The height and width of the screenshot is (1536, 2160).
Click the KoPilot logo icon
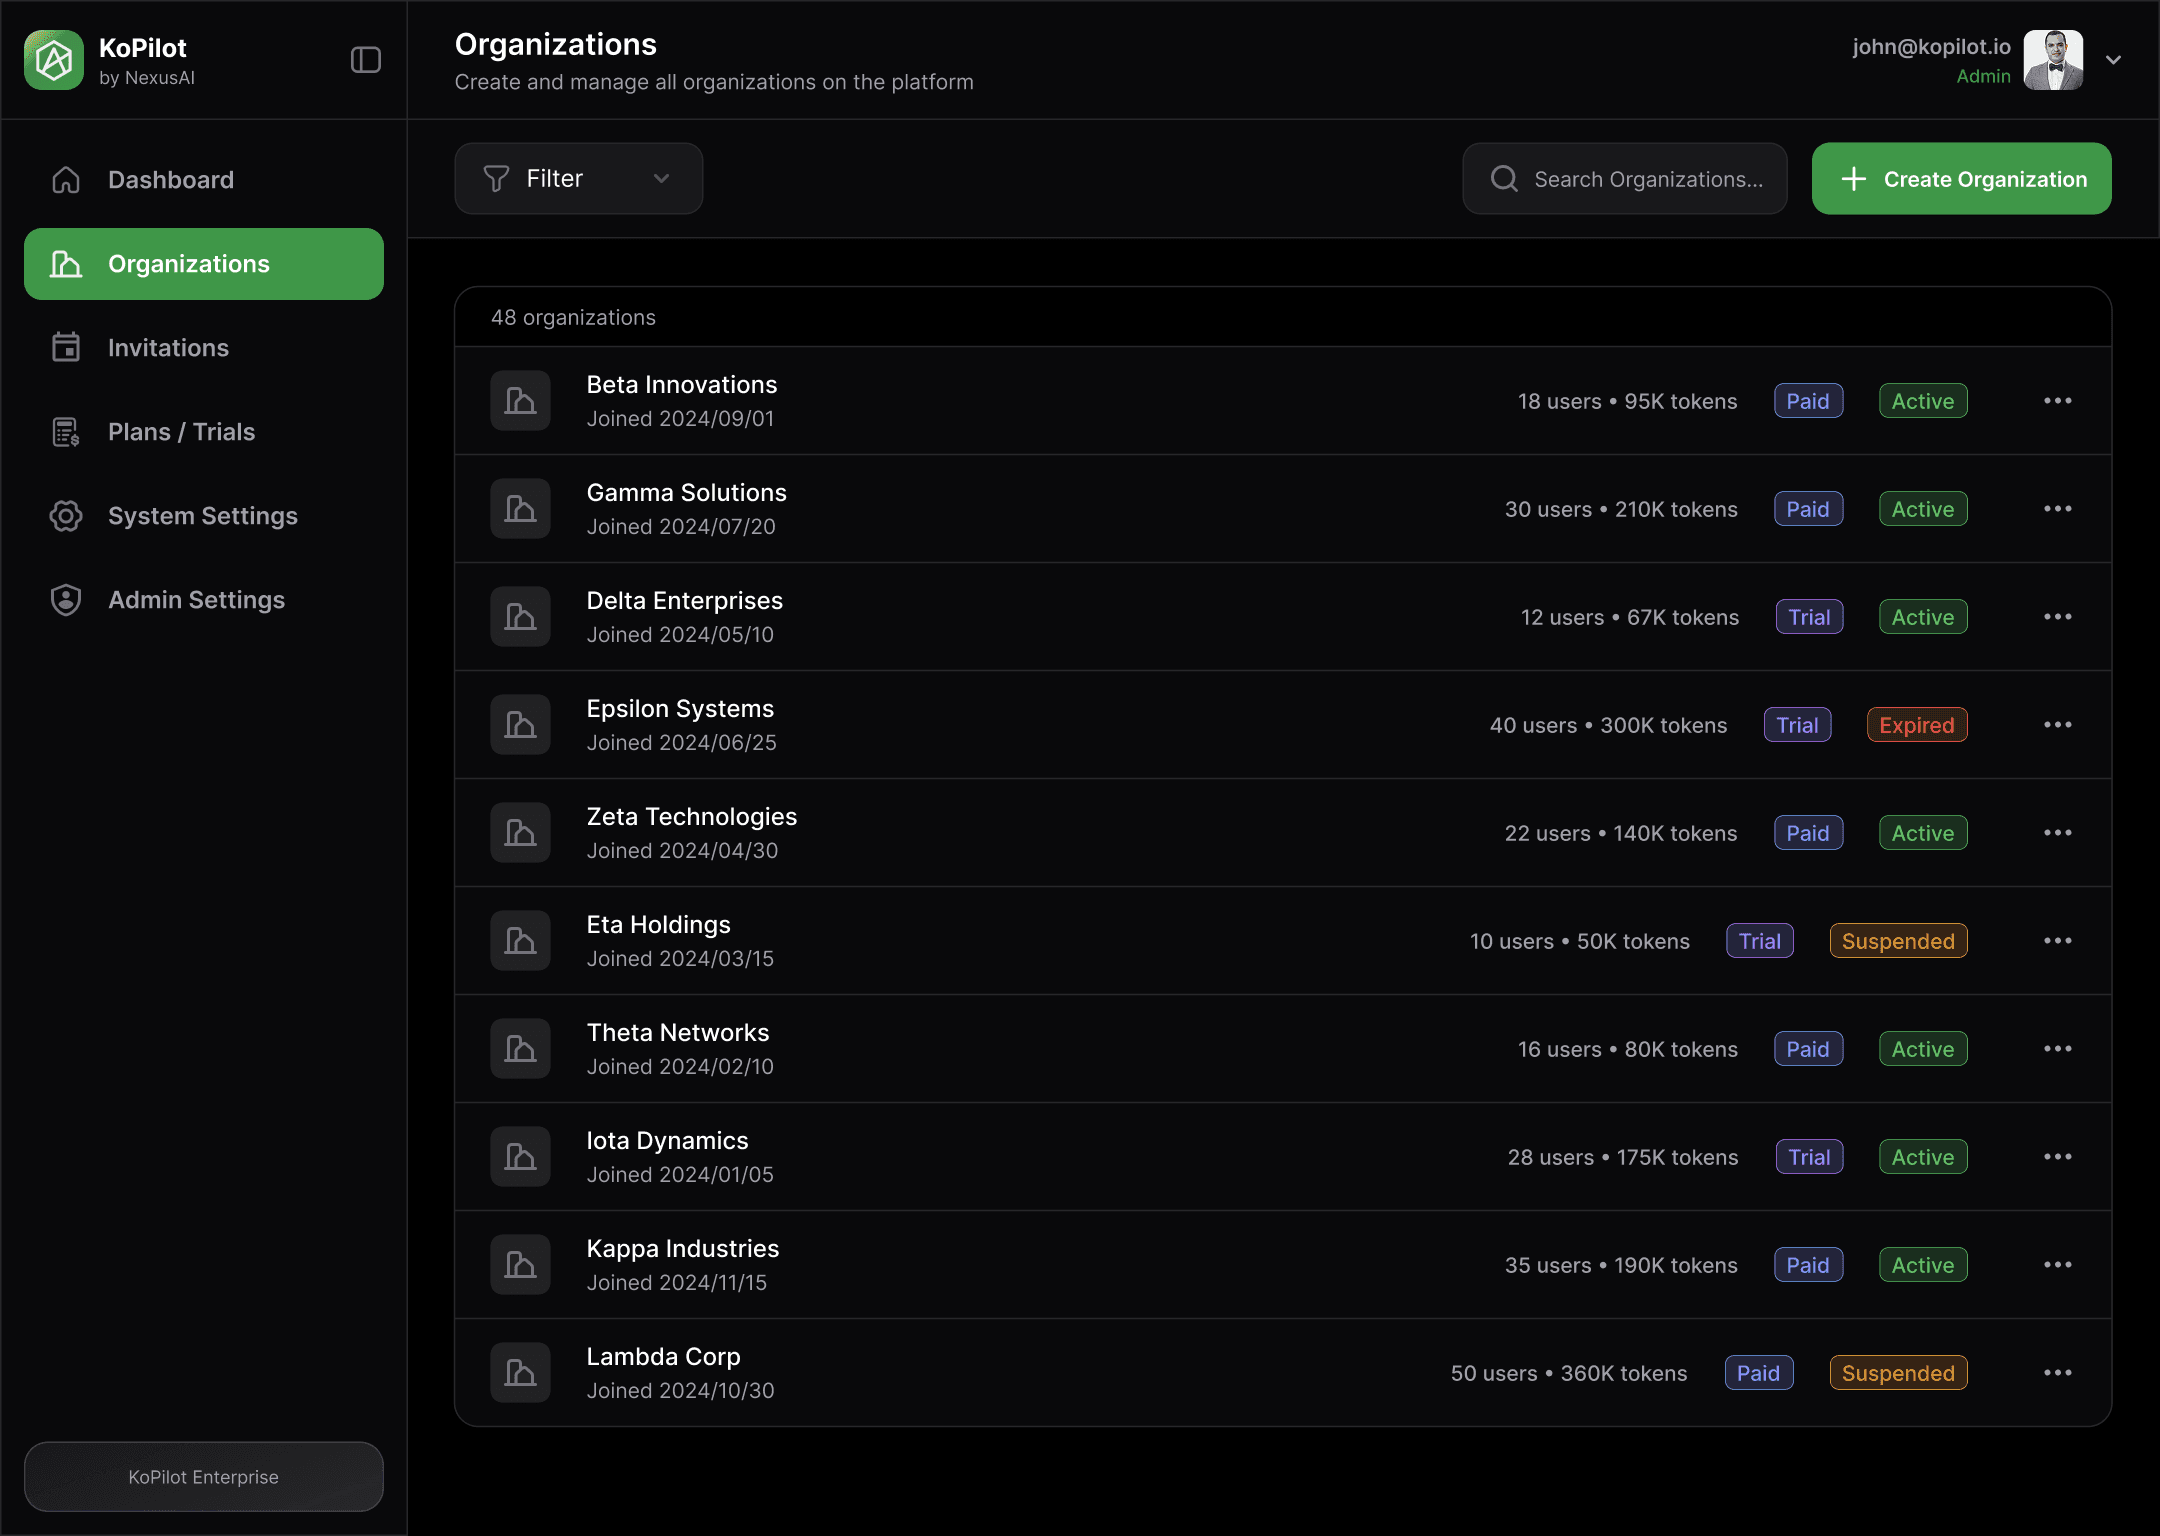[54, 60]
